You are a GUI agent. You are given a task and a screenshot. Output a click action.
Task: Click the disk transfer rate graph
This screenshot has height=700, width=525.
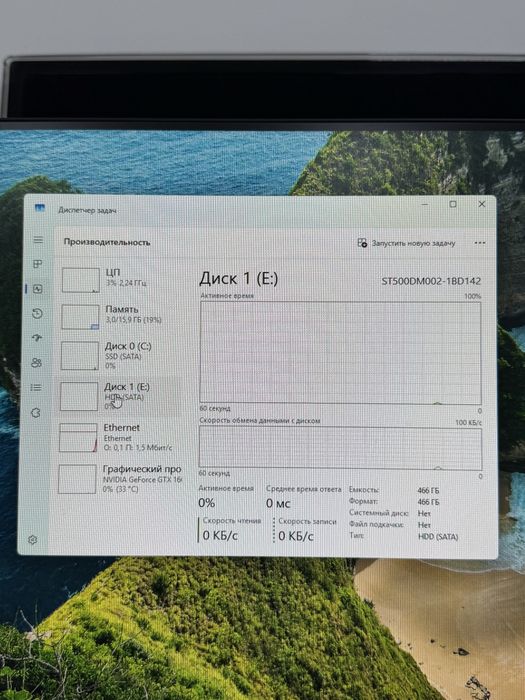(x=340, y=448)
